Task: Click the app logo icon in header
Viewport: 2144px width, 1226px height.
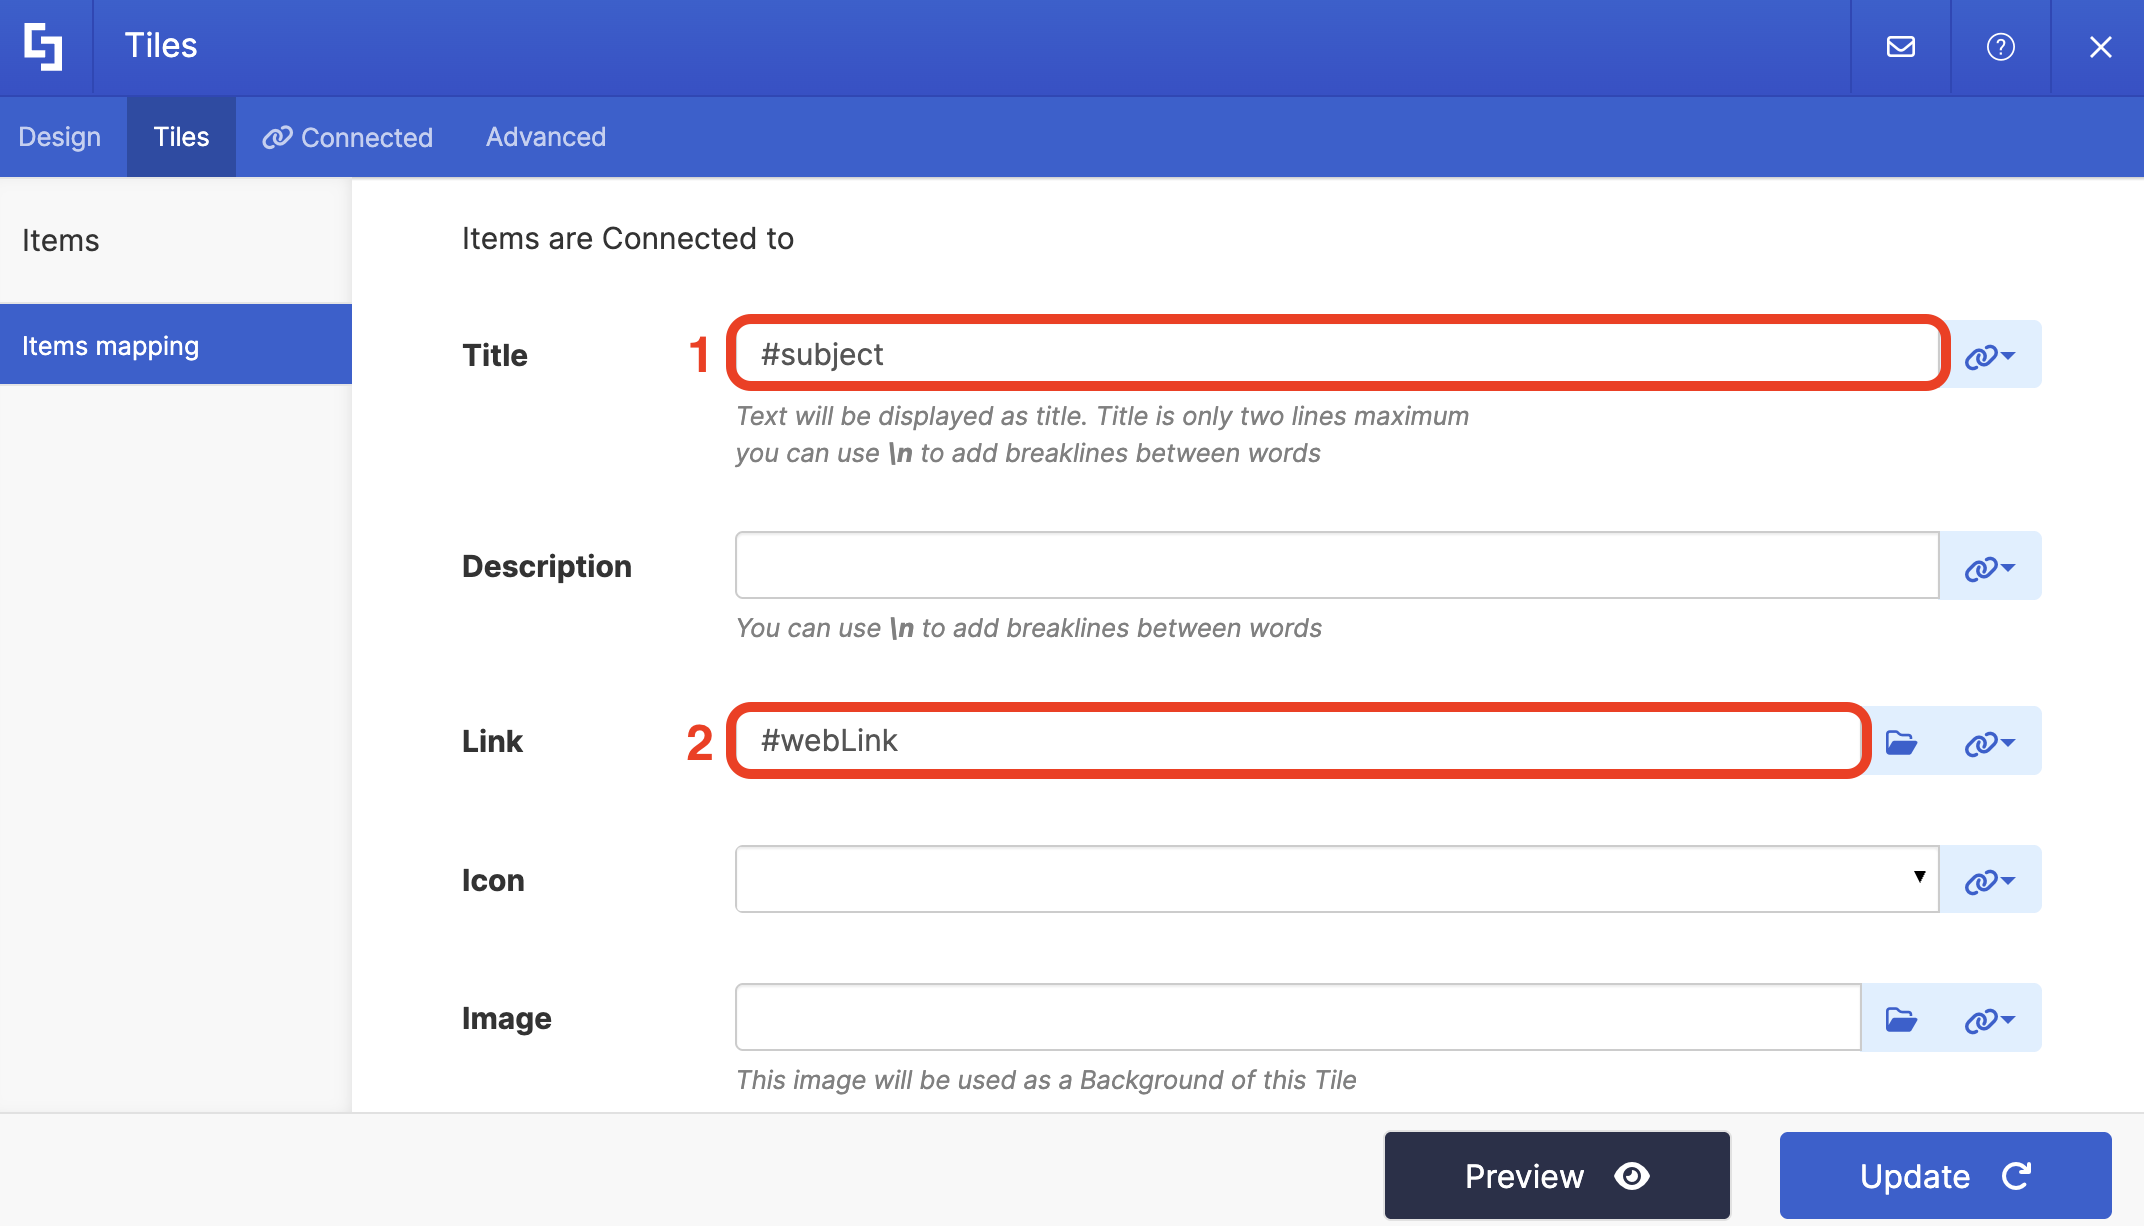Action: click(44, 46)
